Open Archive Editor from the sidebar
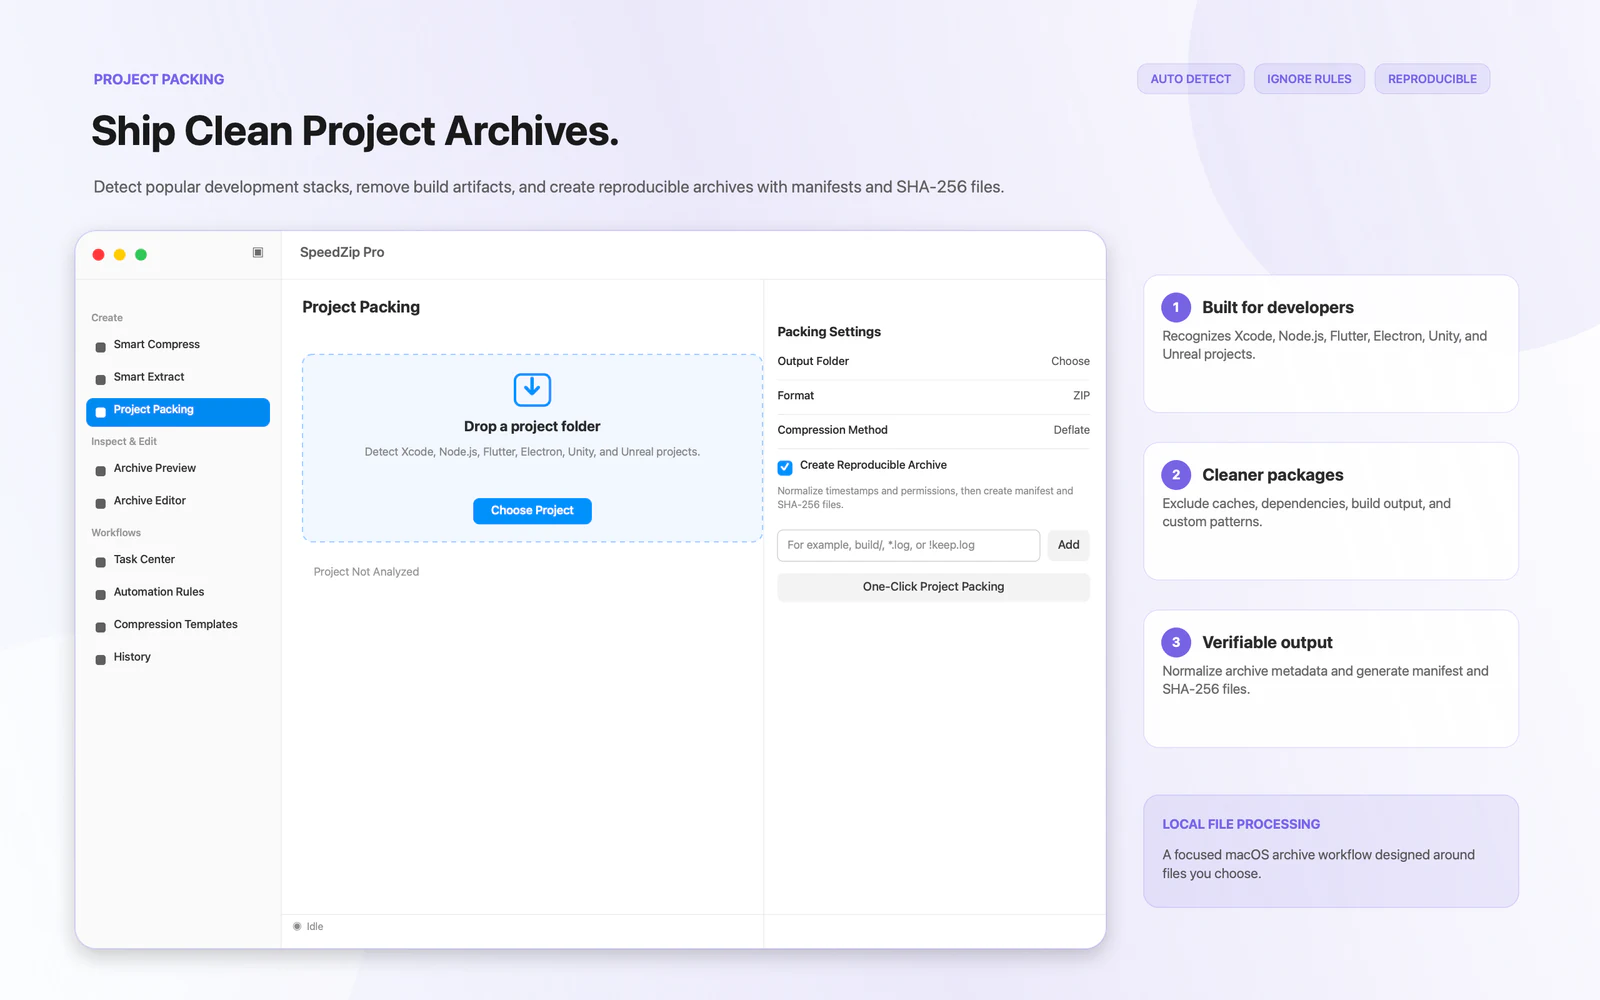Image resolution: width=1600 pixels, height=1000 pixels. [x=178, y=501]
